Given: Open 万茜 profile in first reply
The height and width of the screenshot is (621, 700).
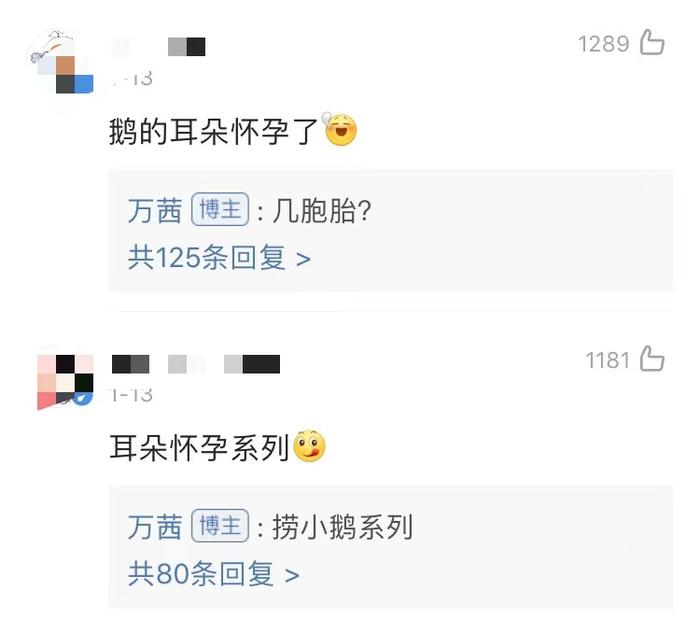Looking at the screenshot, I should (154, 210).
